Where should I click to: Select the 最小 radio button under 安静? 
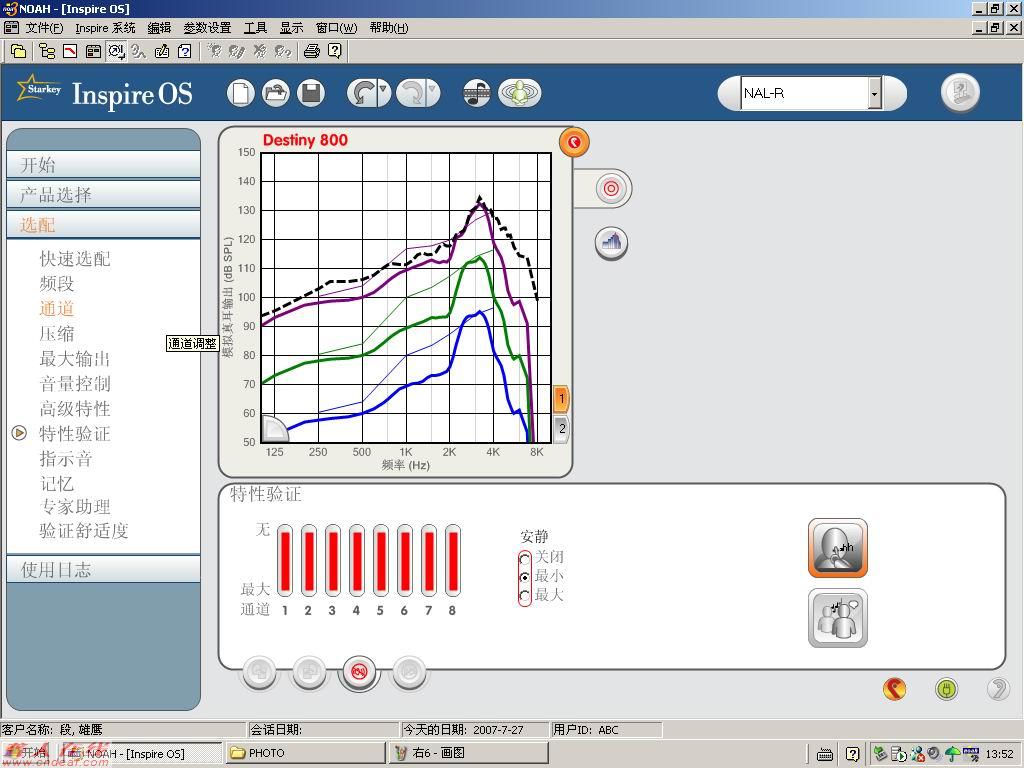pos(524,577)
